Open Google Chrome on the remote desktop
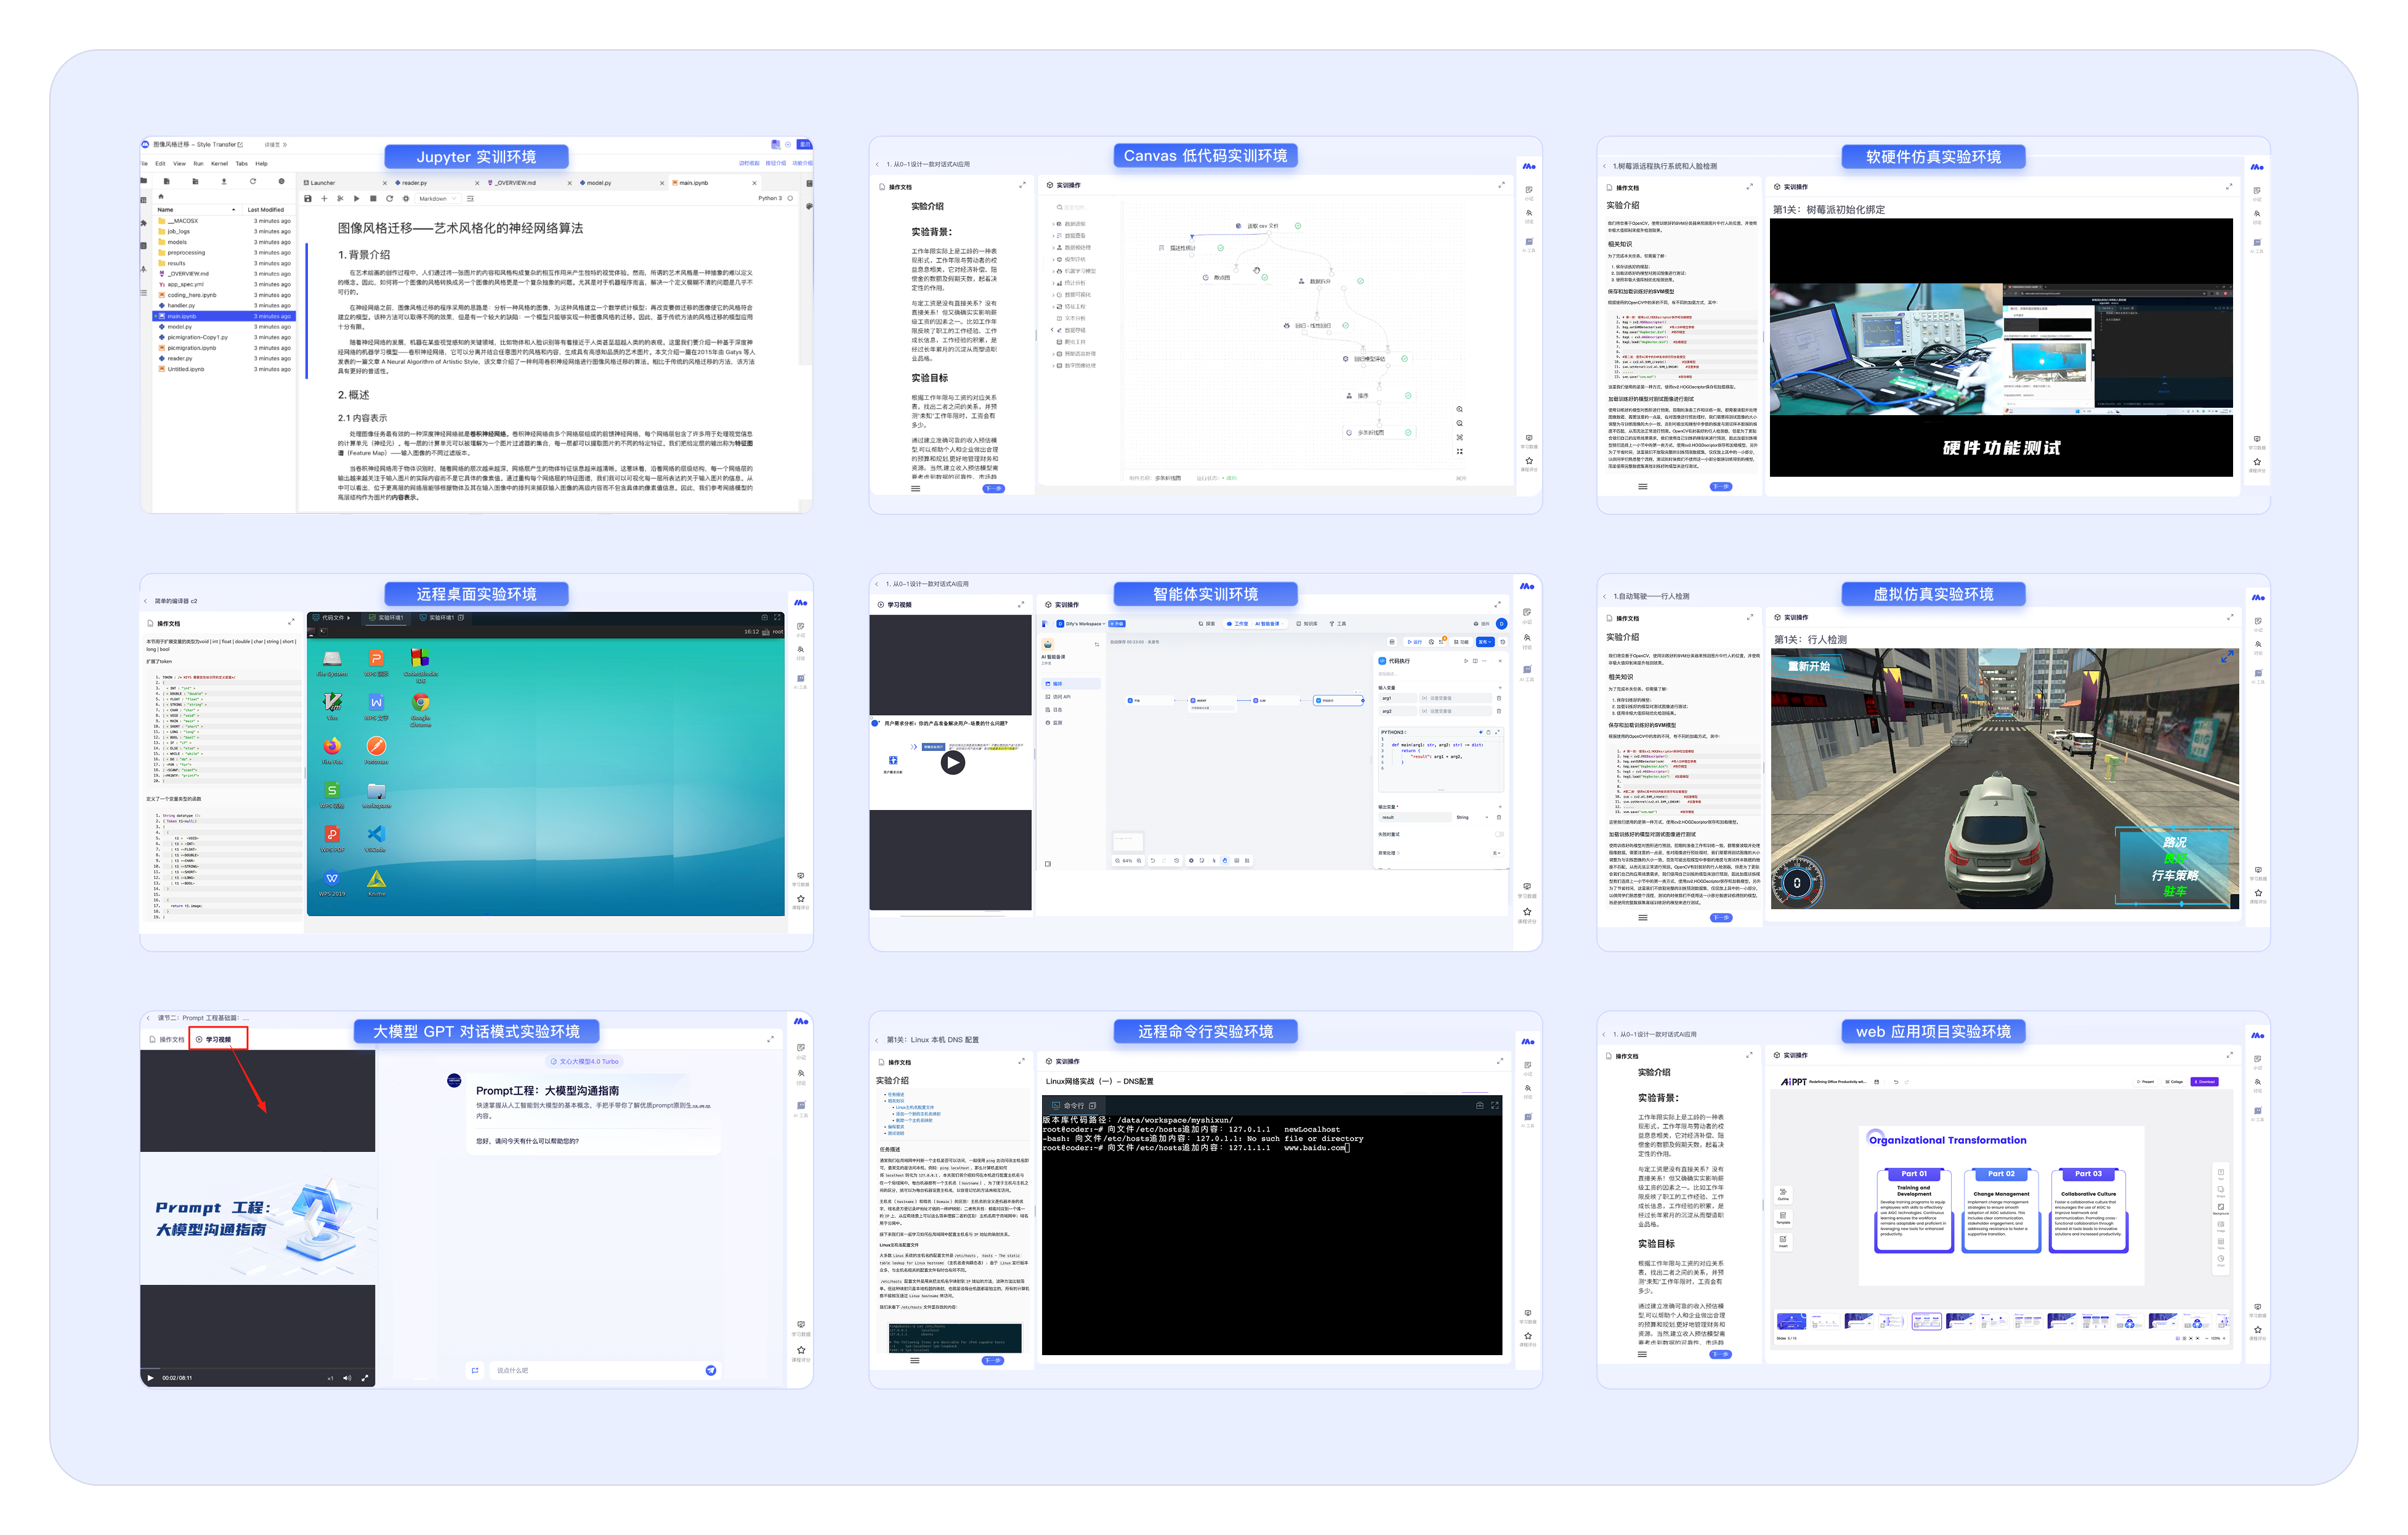 (x=420, y=703)
